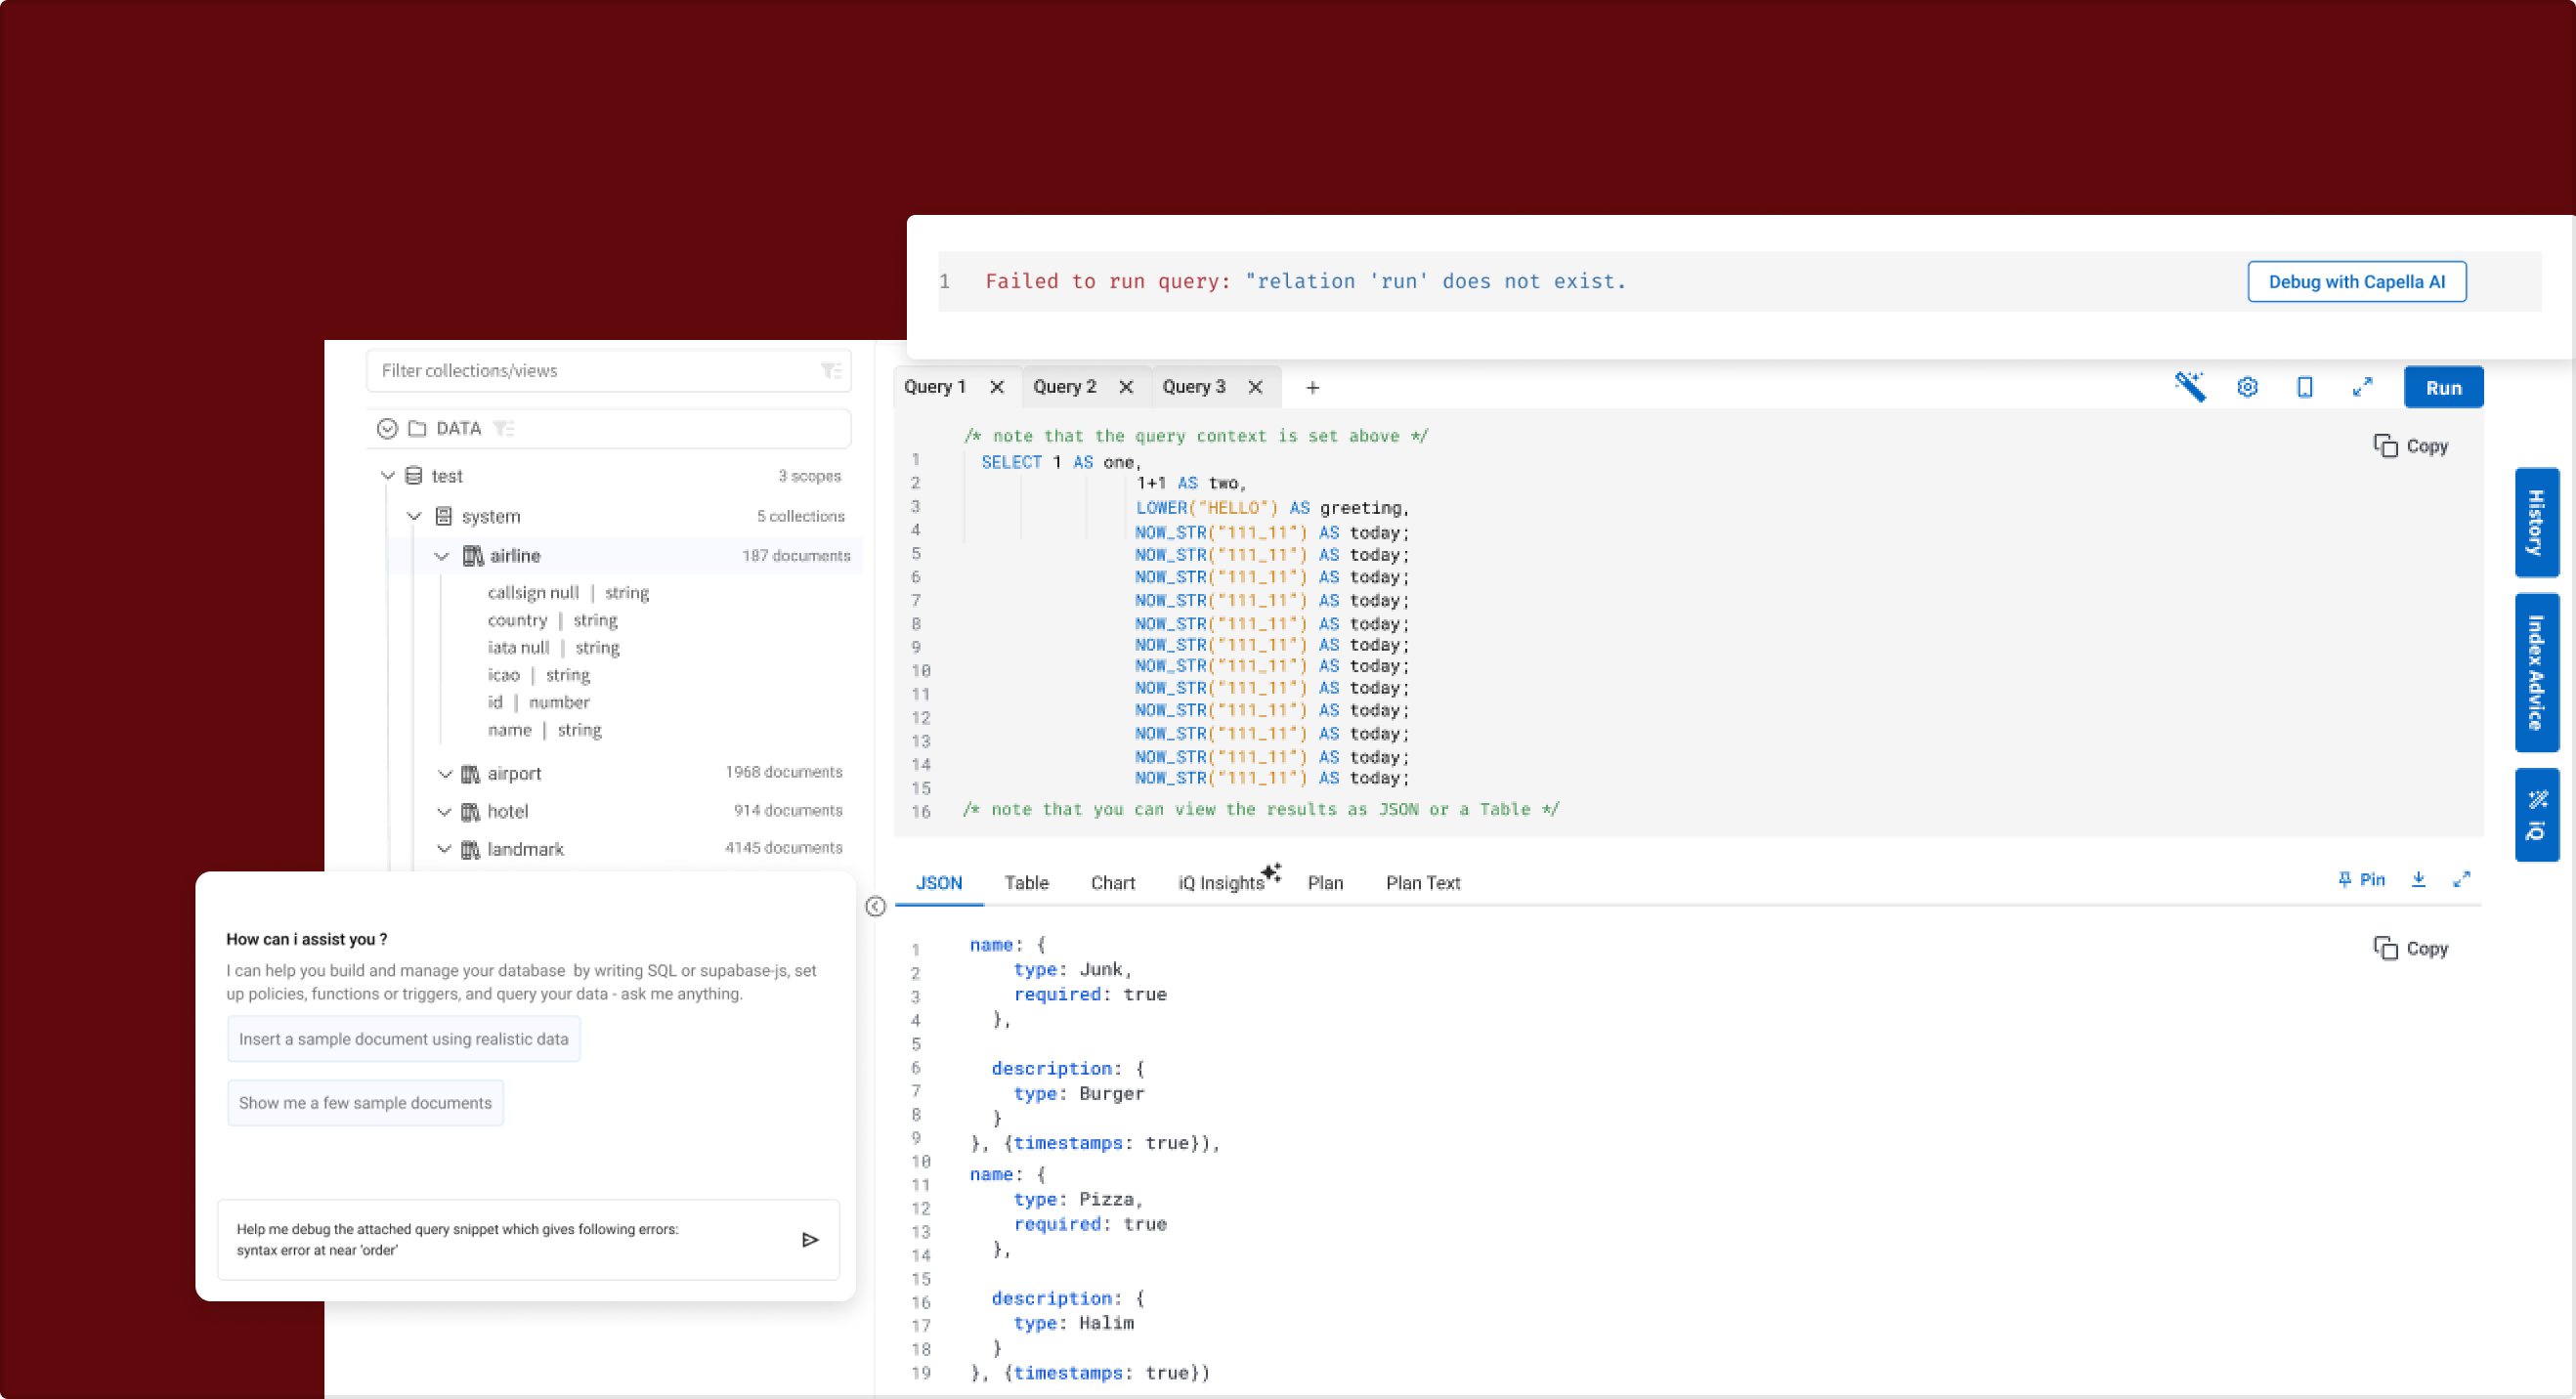The image size is (2576, 1399).
Task: Collapse the airline collection
Action: [441, 556]
